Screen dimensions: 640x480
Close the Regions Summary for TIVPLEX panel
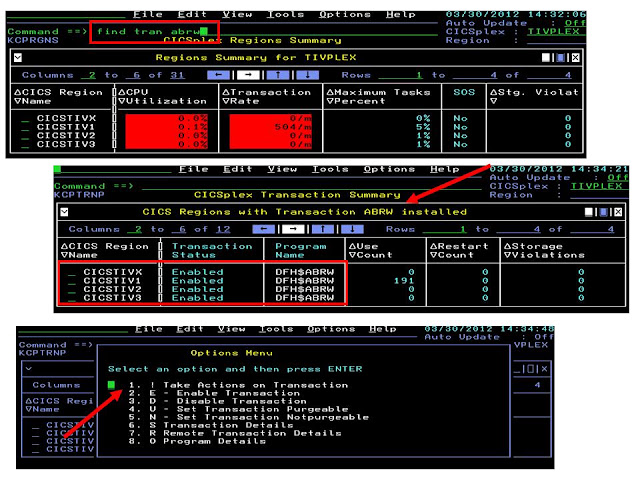[x=576, y=58]
